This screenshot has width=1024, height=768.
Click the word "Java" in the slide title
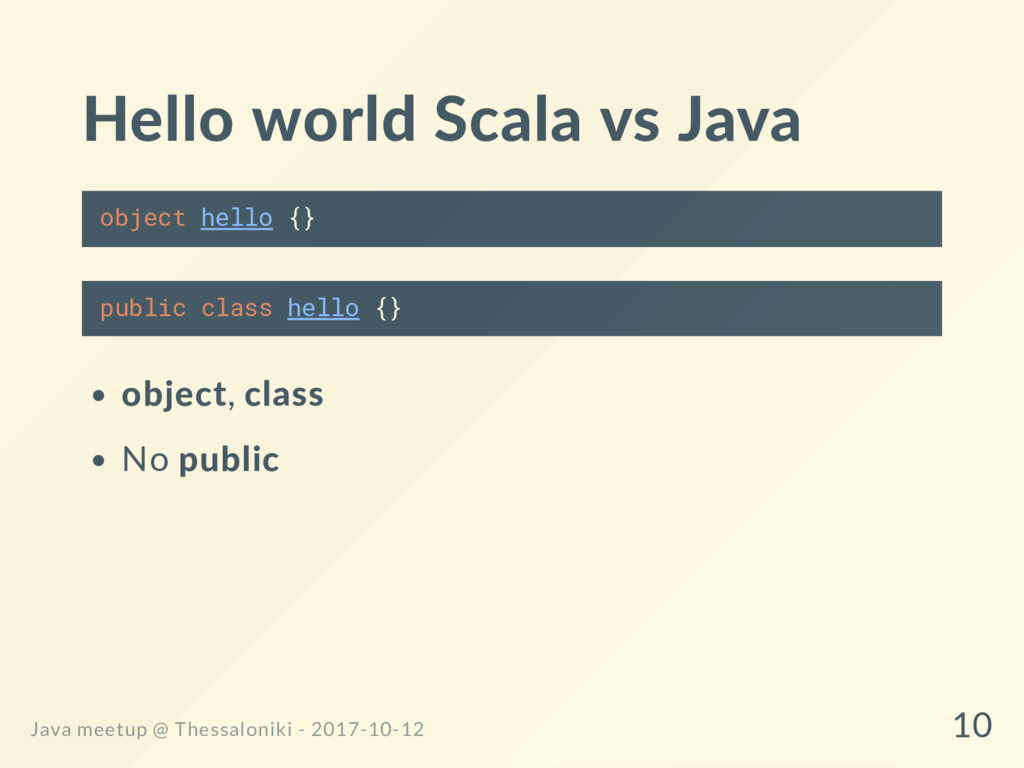click(738, 120)
